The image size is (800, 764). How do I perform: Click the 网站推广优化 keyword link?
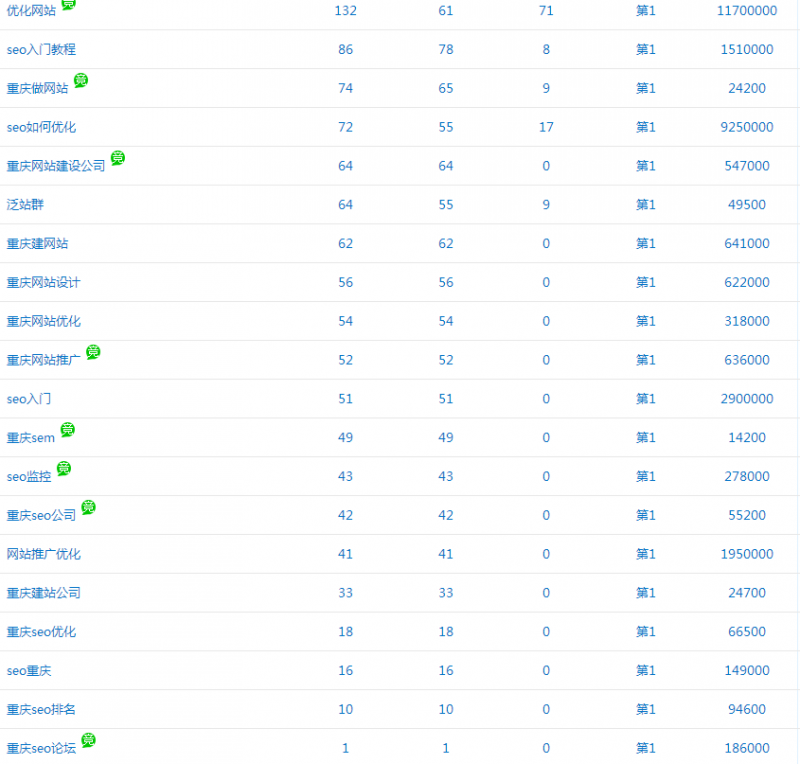coord(43,554)
